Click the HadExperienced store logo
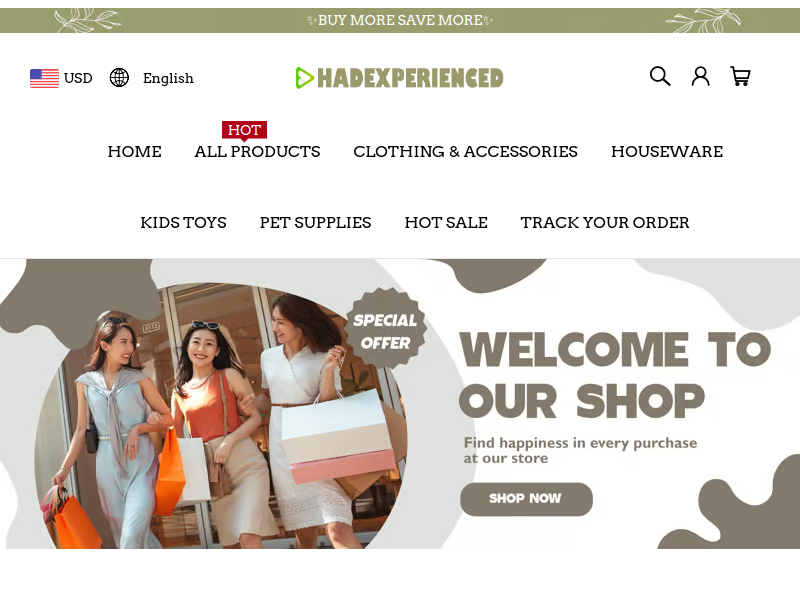This screenshot has height=600, width=800. [399, 78]
